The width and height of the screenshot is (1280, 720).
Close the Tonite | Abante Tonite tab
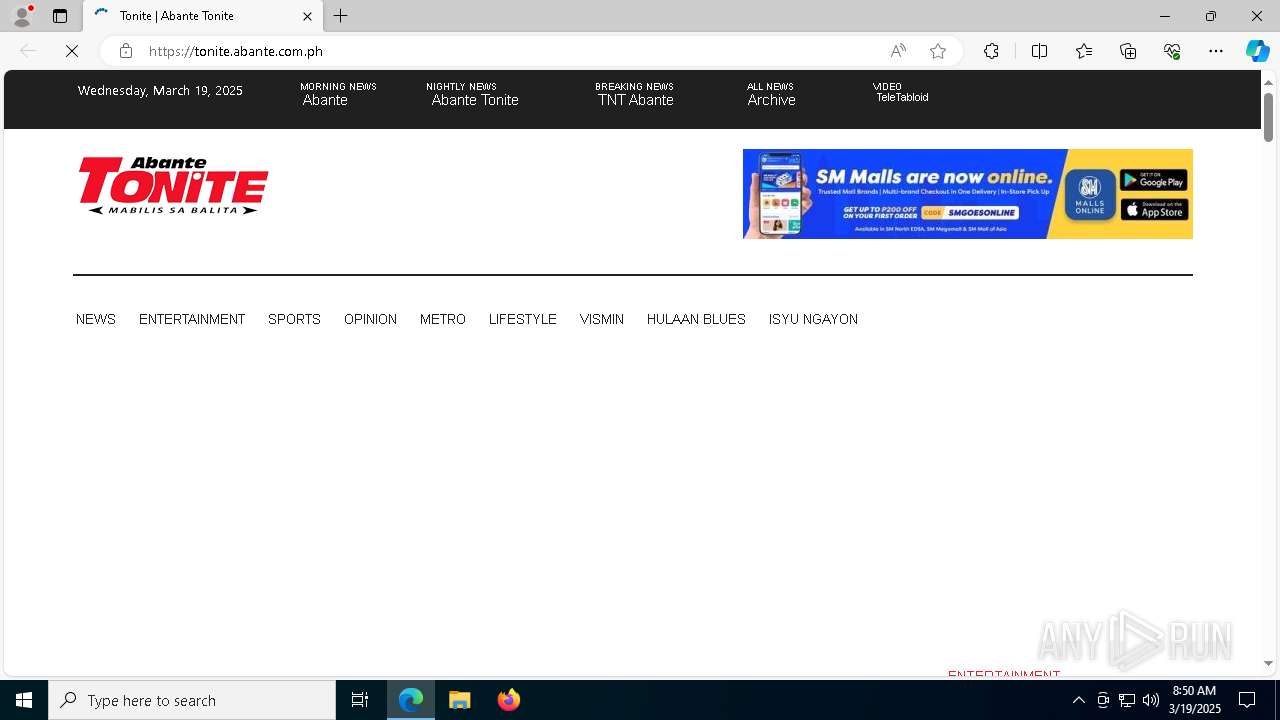[x=307, y=16]
